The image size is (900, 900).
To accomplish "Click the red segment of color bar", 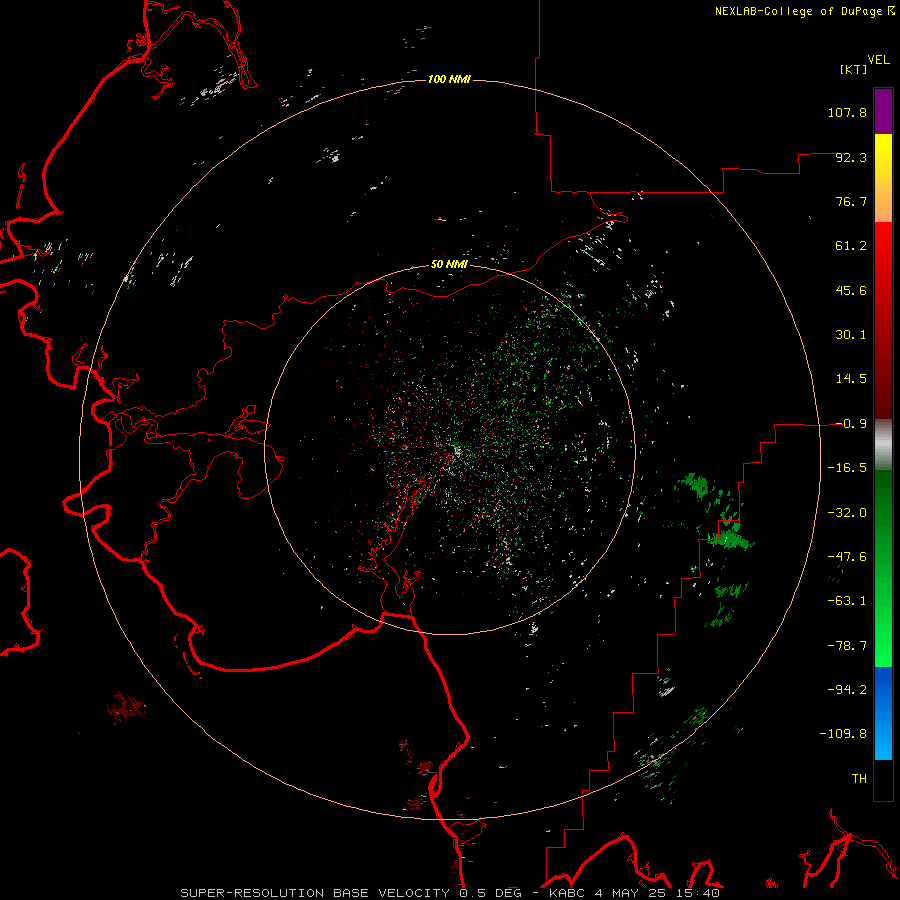I will (883, 320).
